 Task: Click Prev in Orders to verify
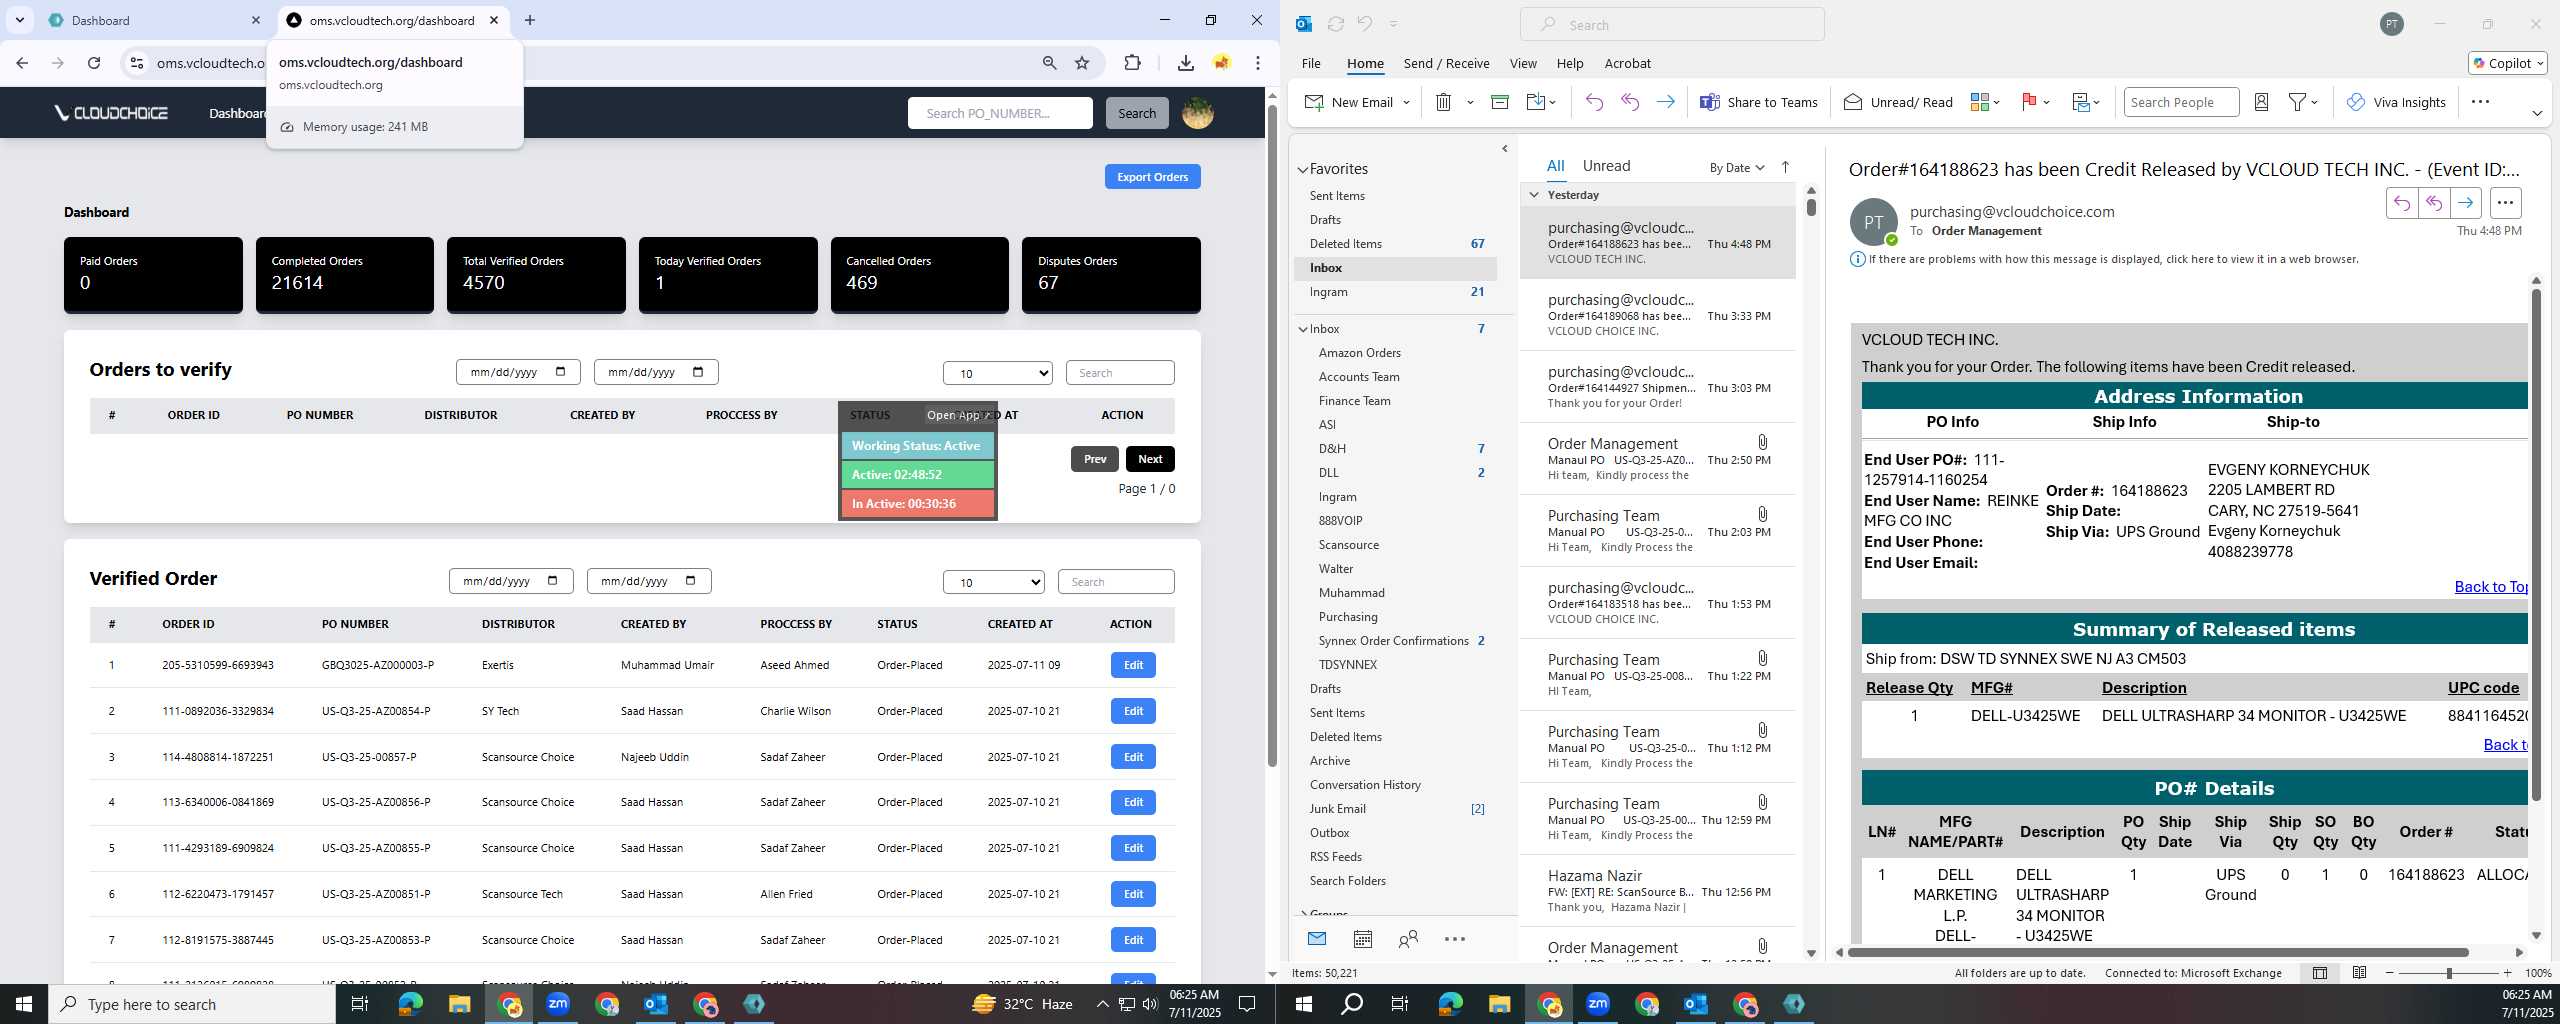pos(1095,459)
